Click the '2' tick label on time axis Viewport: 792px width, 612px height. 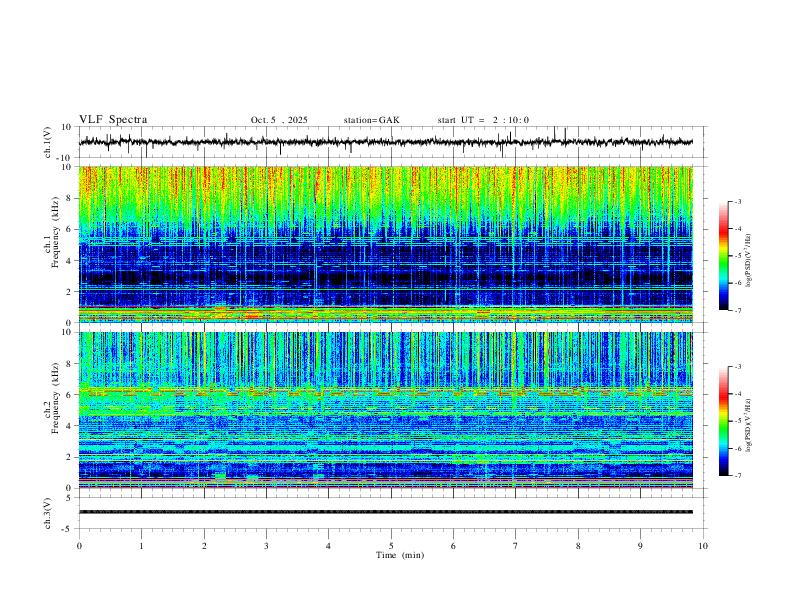[204, 546]
